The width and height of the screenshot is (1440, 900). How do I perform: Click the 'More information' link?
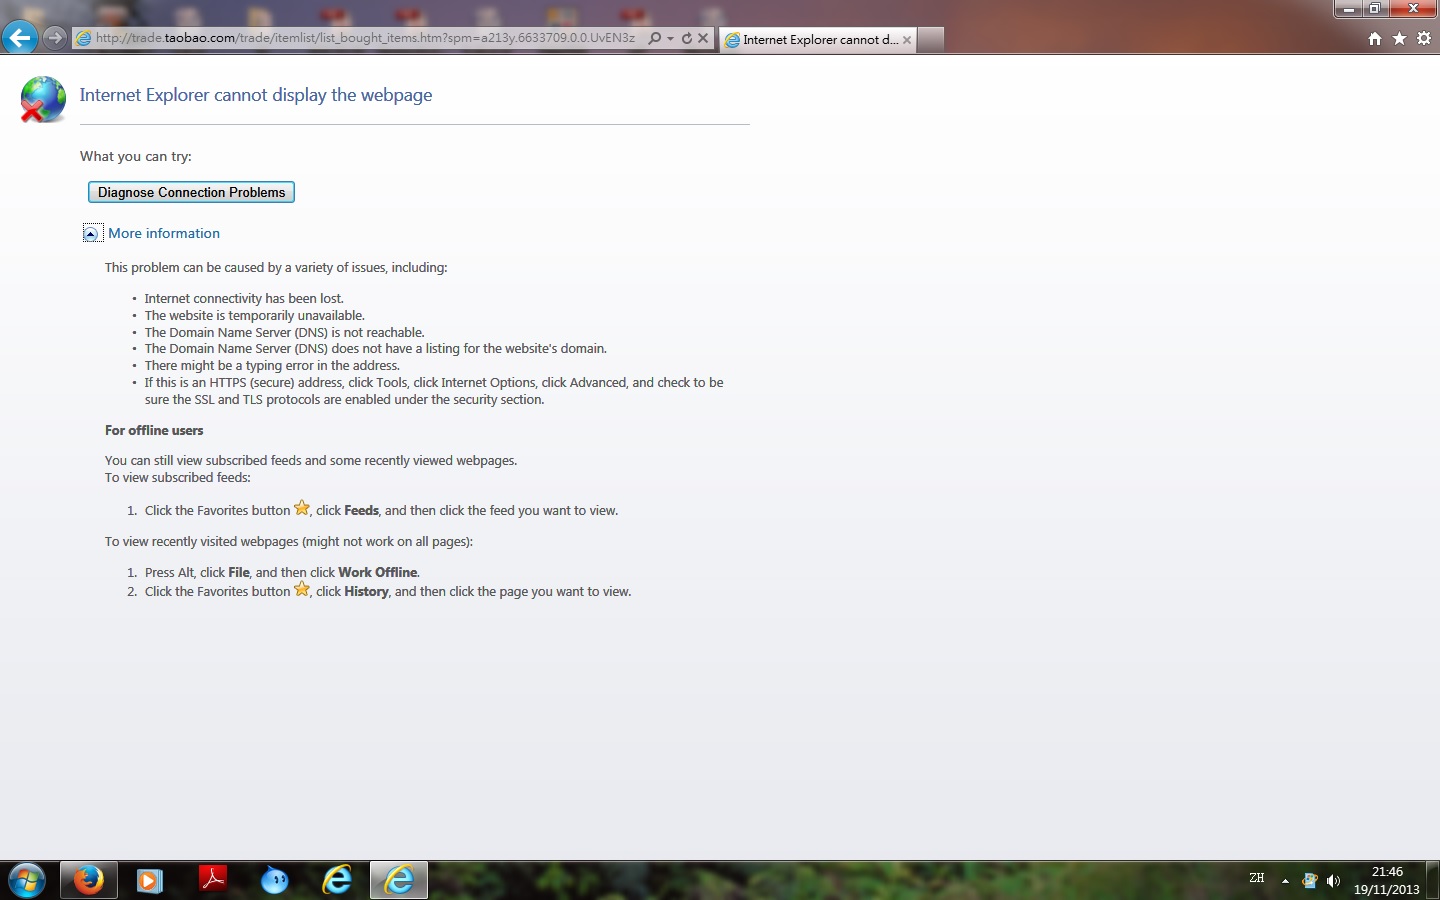tap(164, 233)
